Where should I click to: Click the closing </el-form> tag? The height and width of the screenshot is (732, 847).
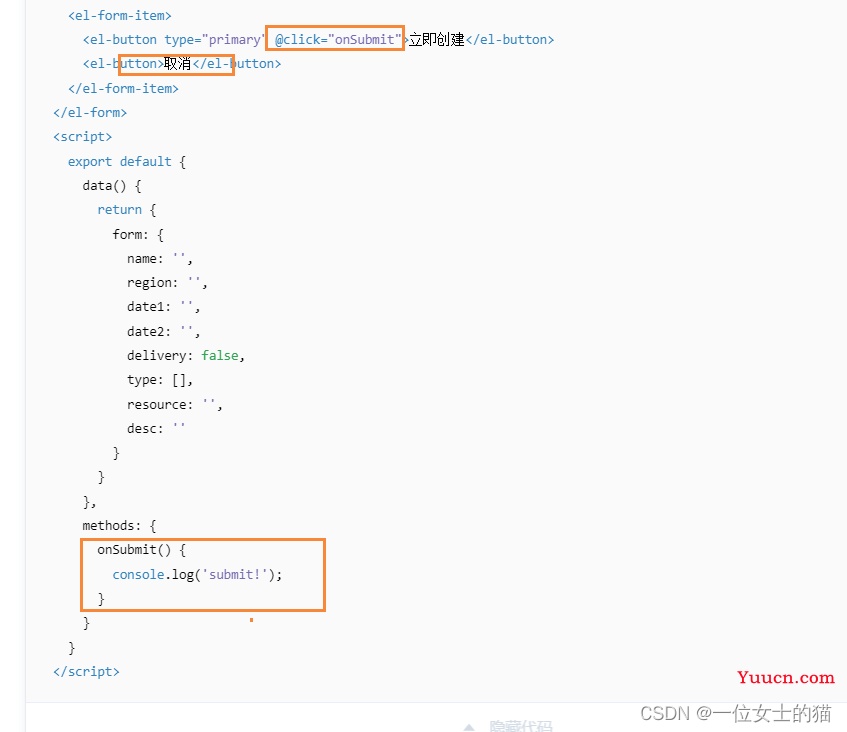90,112
